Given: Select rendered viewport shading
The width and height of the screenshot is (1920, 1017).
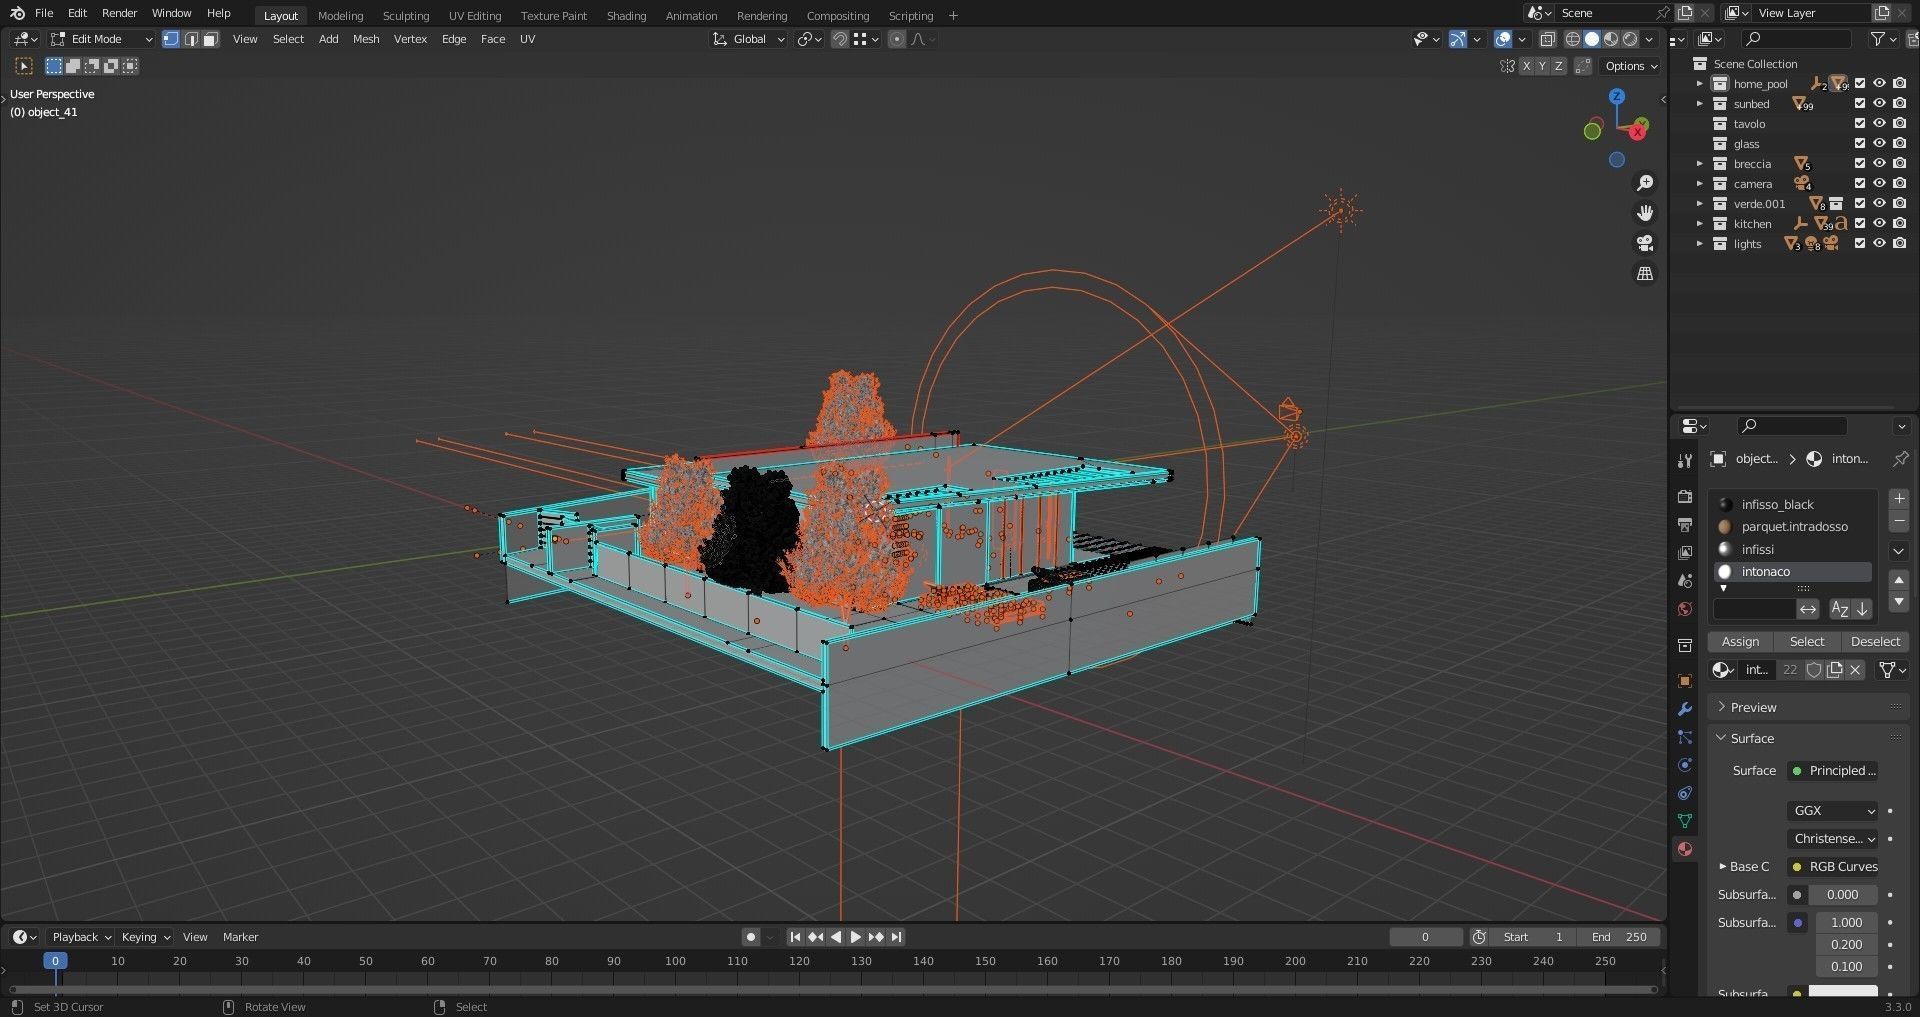Looking at the screenshot, I should (1630, 39).
